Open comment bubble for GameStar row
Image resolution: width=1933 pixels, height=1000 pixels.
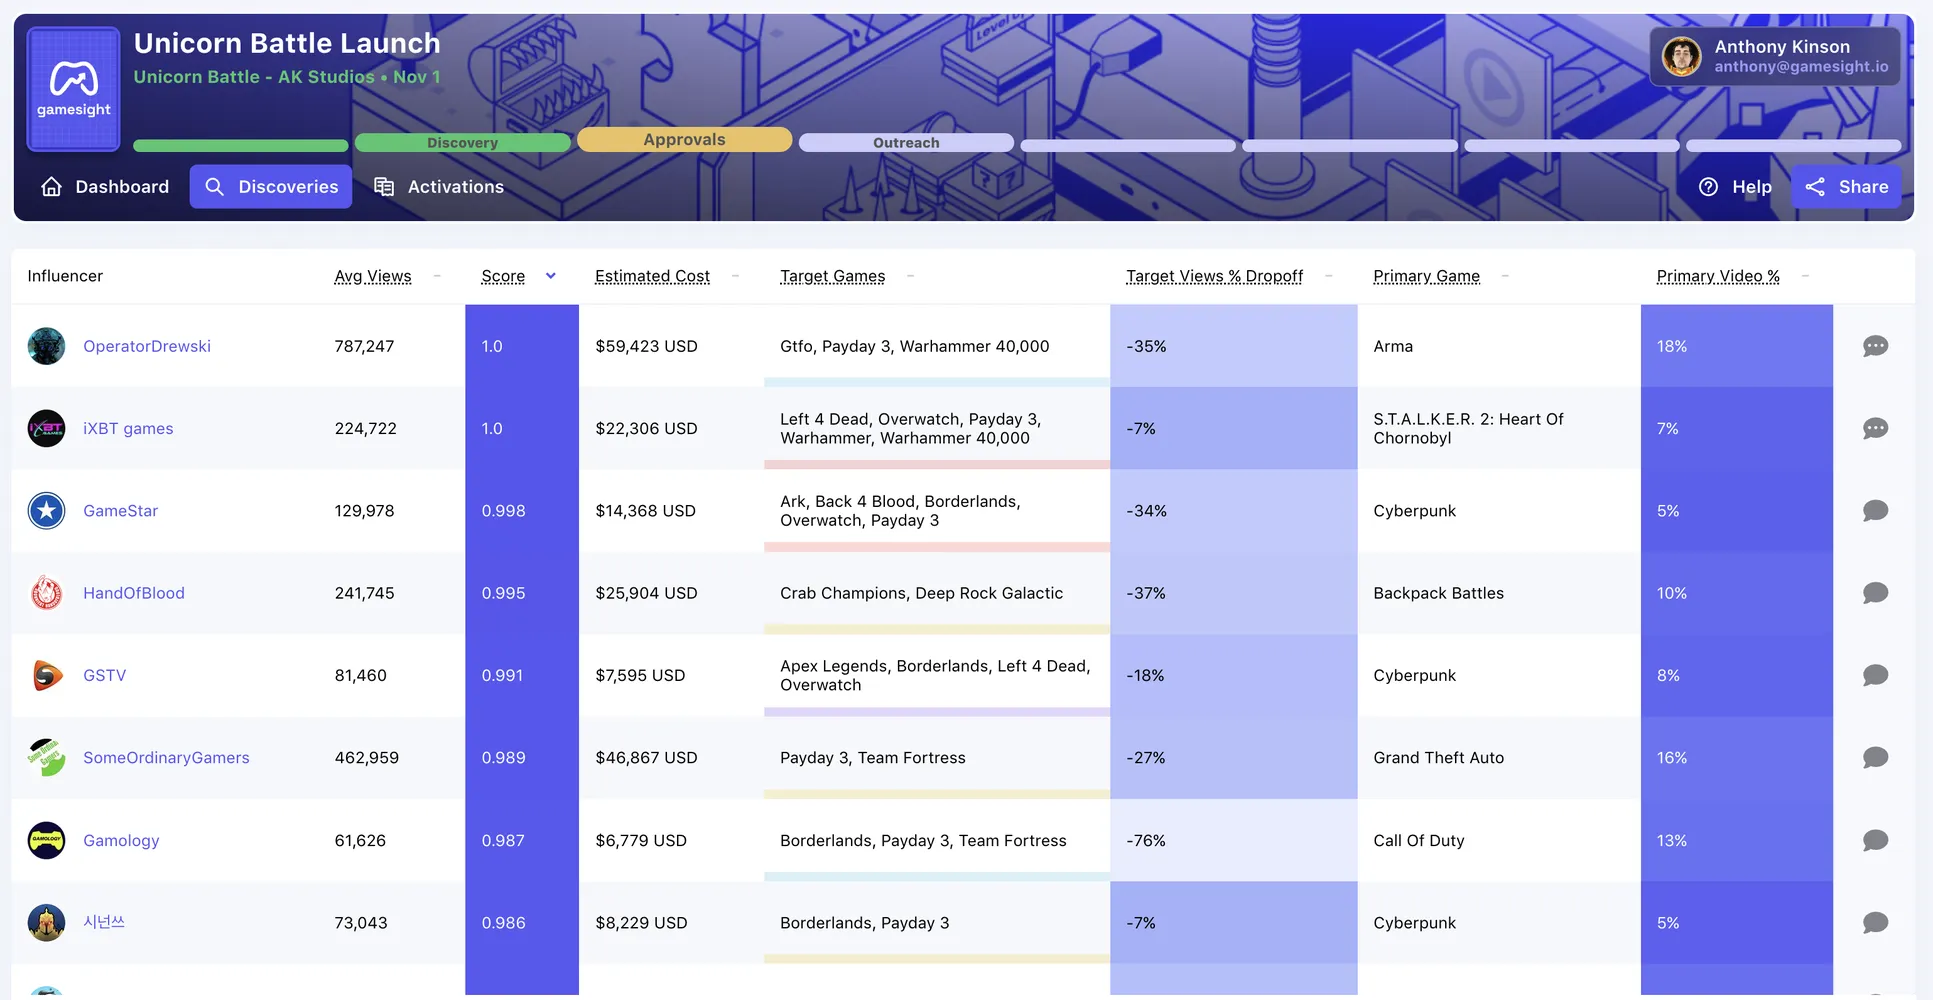(x=1875, y=511)
